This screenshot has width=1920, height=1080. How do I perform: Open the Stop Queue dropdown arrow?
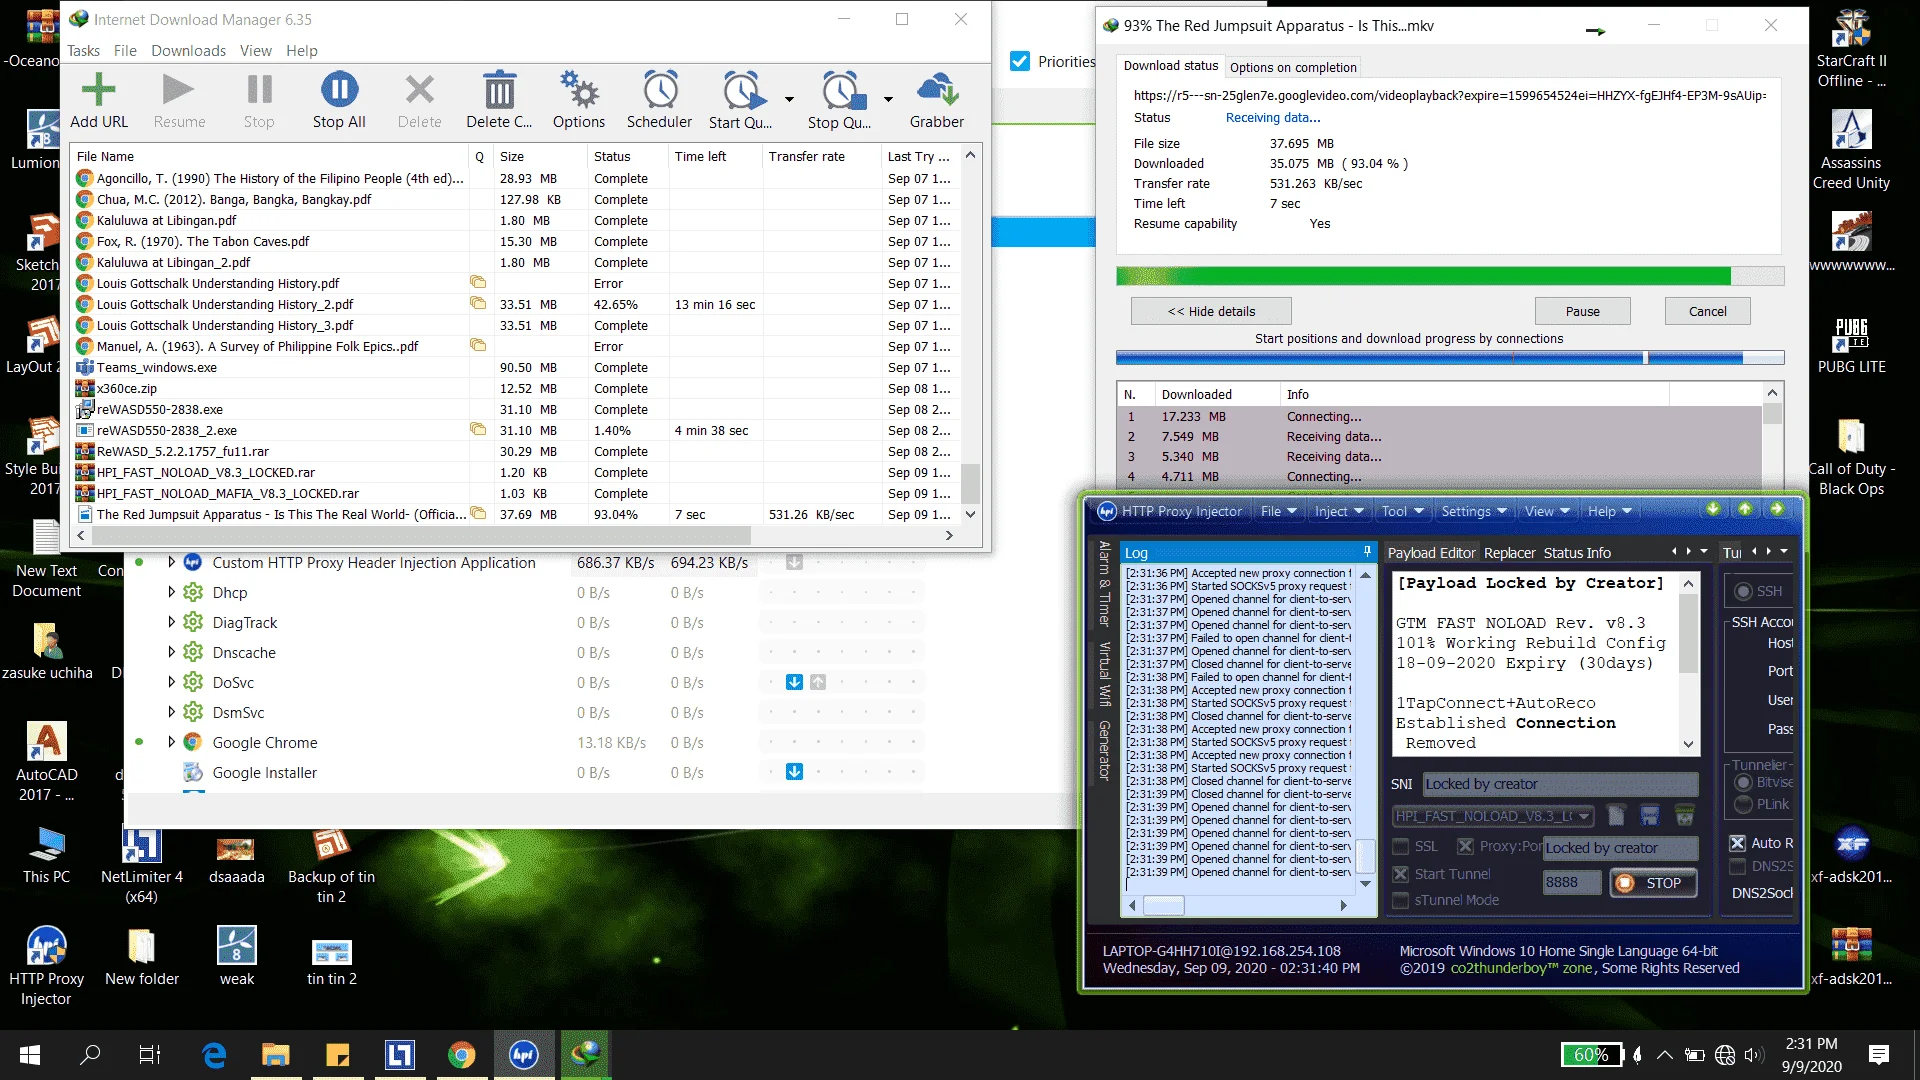888,99
